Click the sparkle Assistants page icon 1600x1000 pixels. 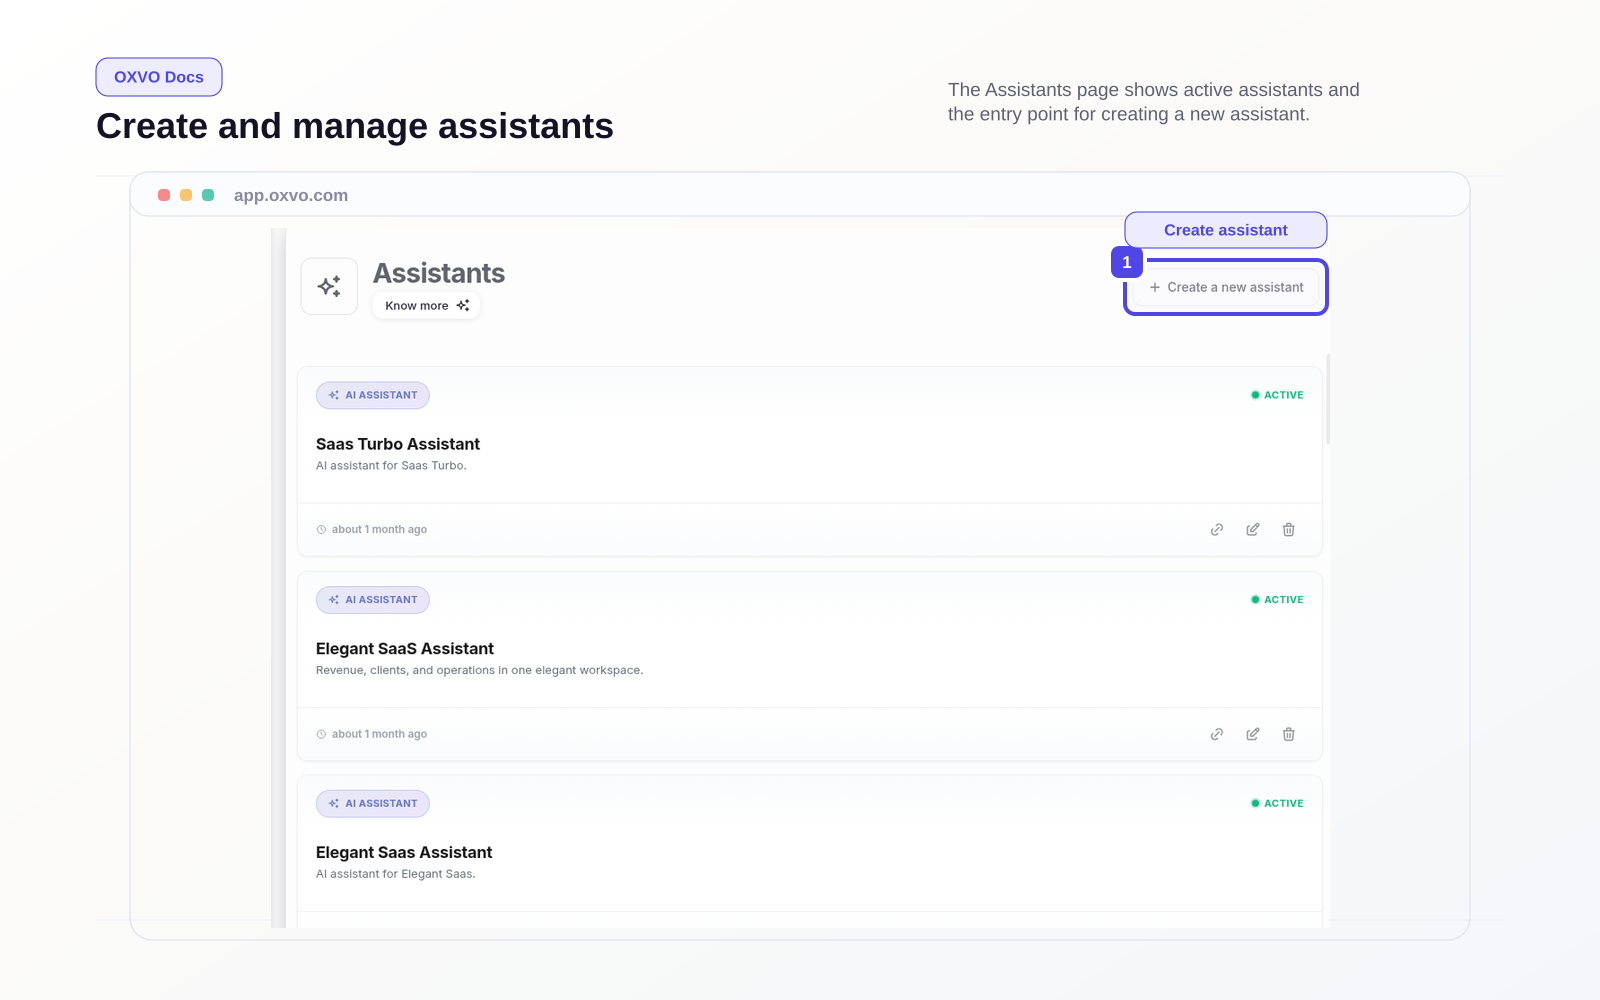[329, 287]
